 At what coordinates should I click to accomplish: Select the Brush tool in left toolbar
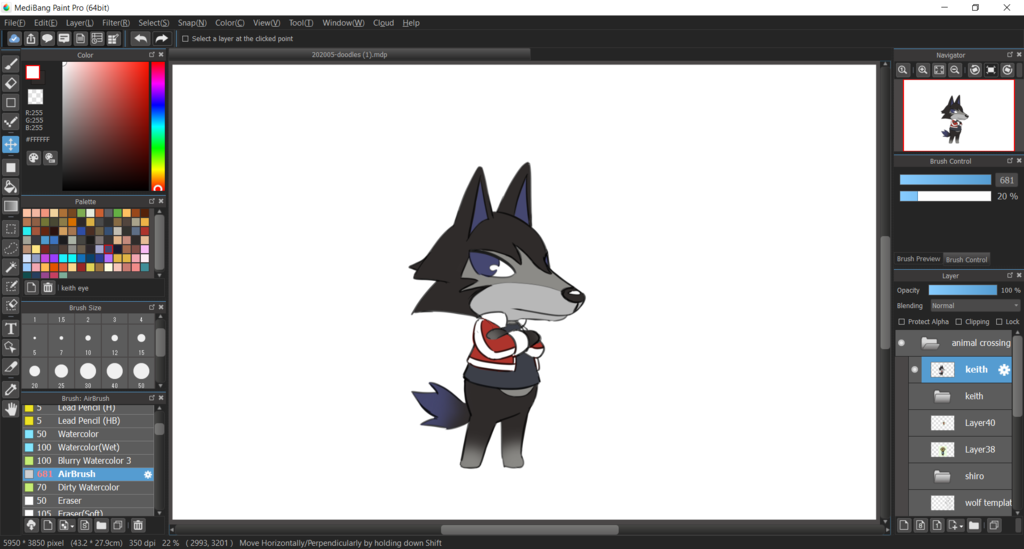(11, 64)
